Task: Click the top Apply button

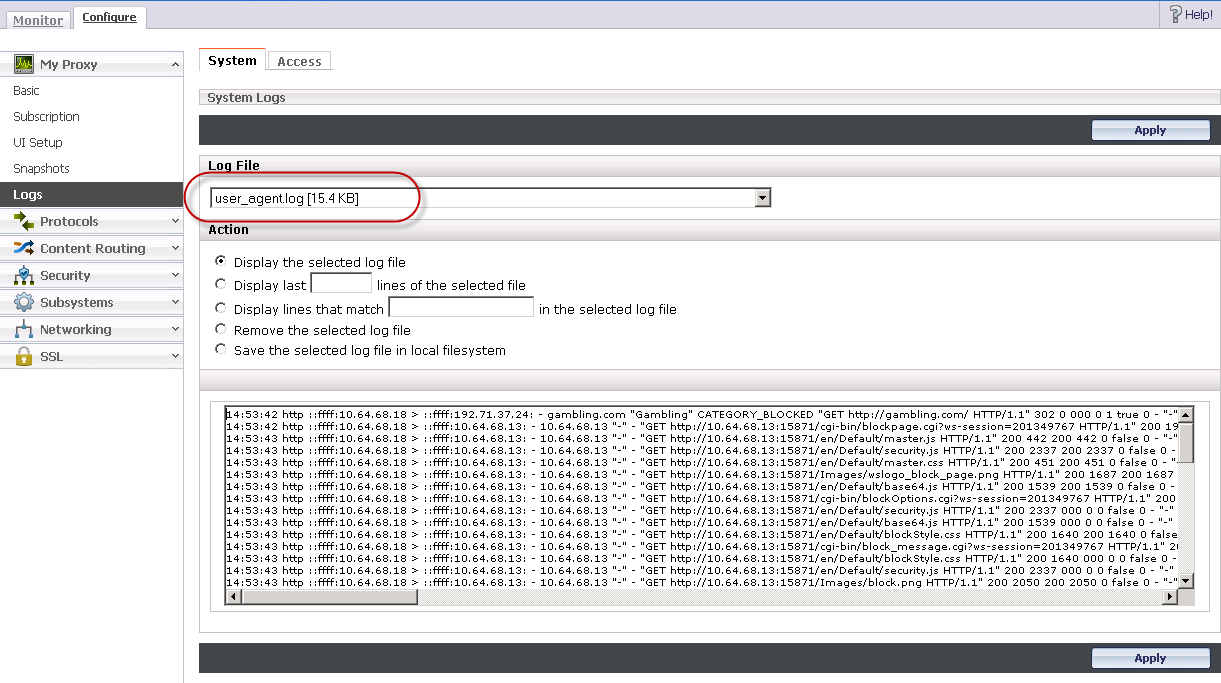Action: 1150,129
